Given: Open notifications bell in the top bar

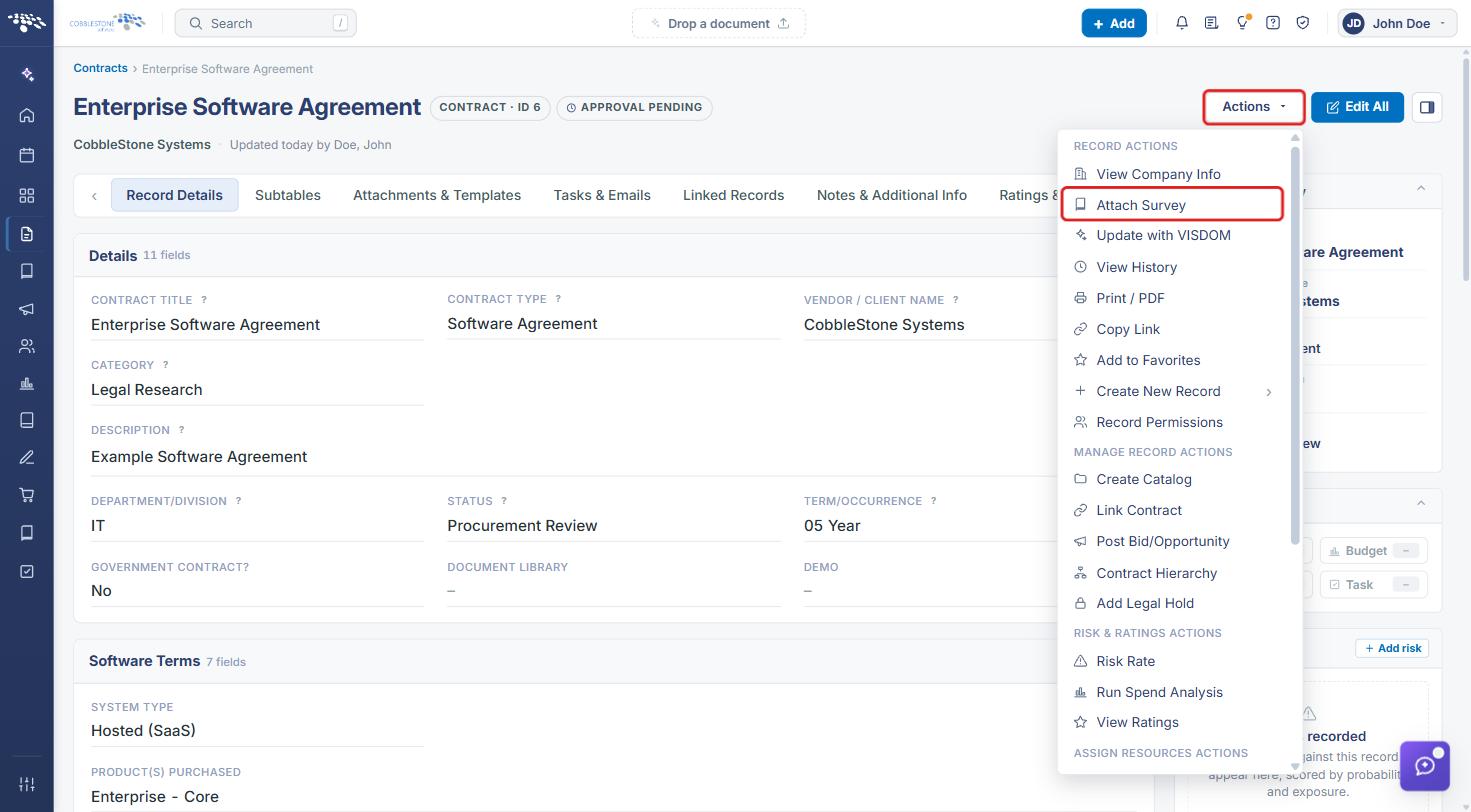Looking at the screenshot, I should tap(1182, 23).
